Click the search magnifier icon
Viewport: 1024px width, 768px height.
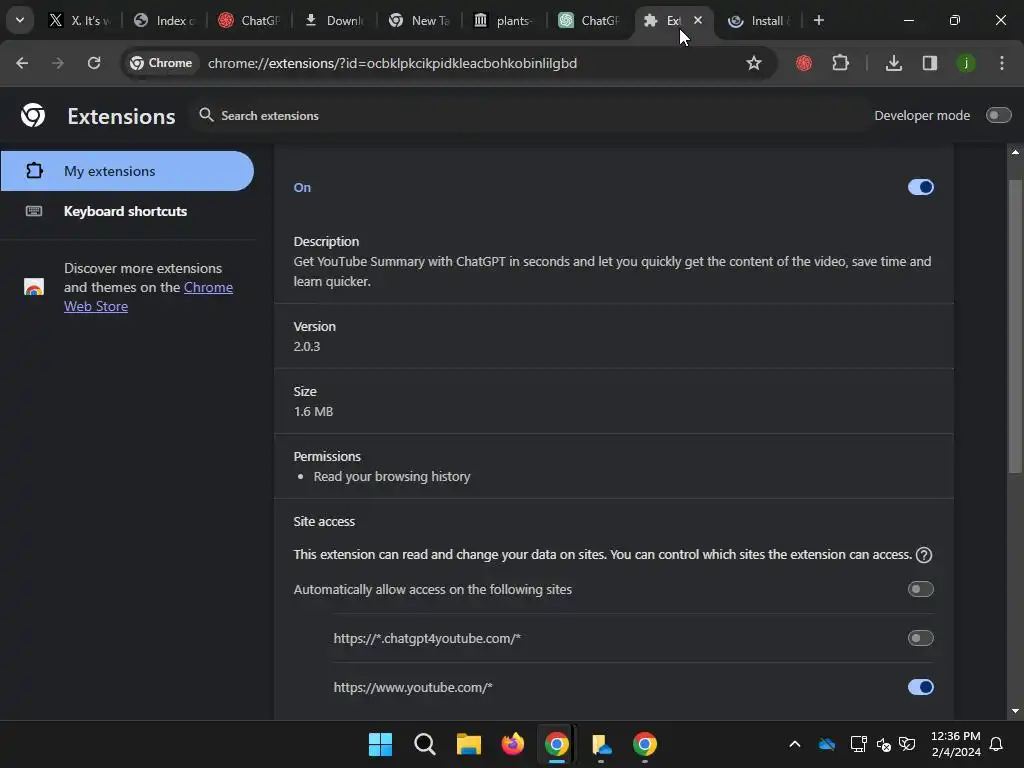(x=206, y=115)
